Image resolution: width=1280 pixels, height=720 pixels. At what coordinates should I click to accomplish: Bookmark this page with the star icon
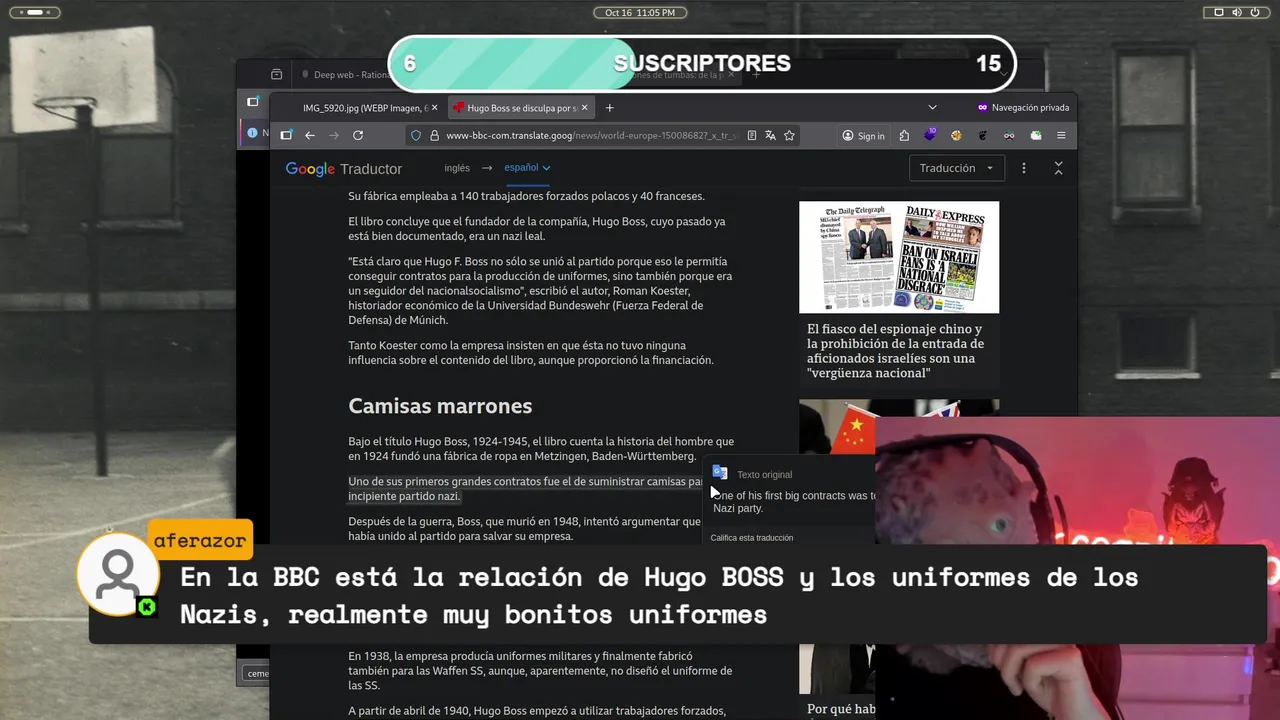click(x=789, y=135)
